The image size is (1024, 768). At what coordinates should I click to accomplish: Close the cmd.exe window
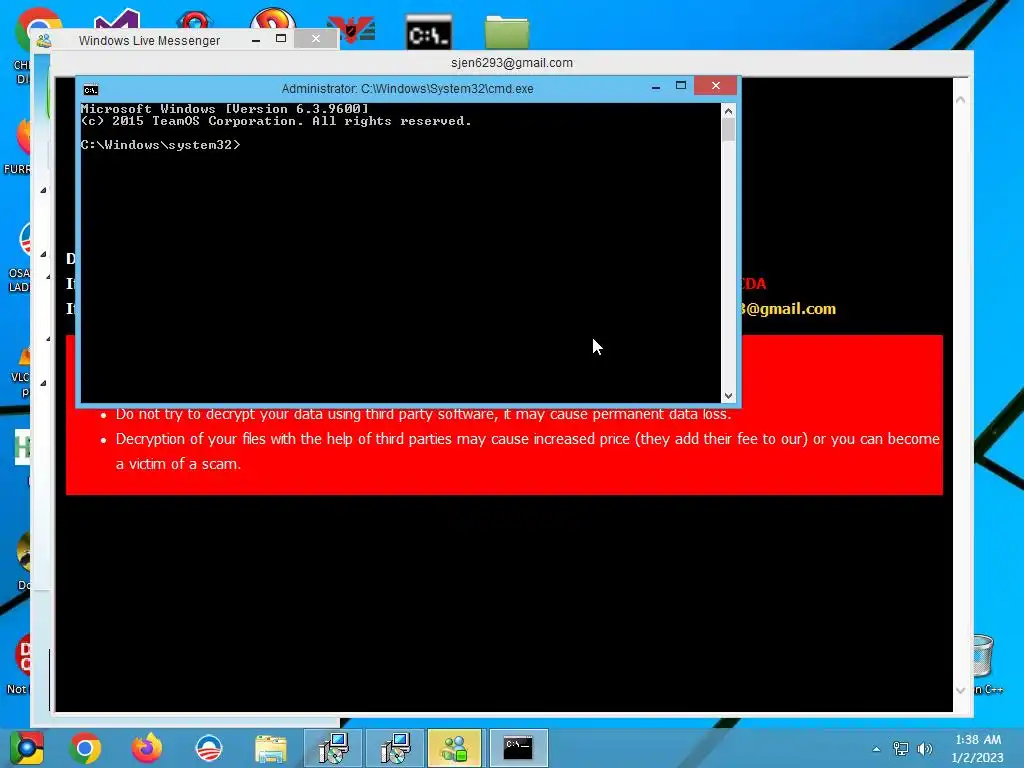pos(716,86)
